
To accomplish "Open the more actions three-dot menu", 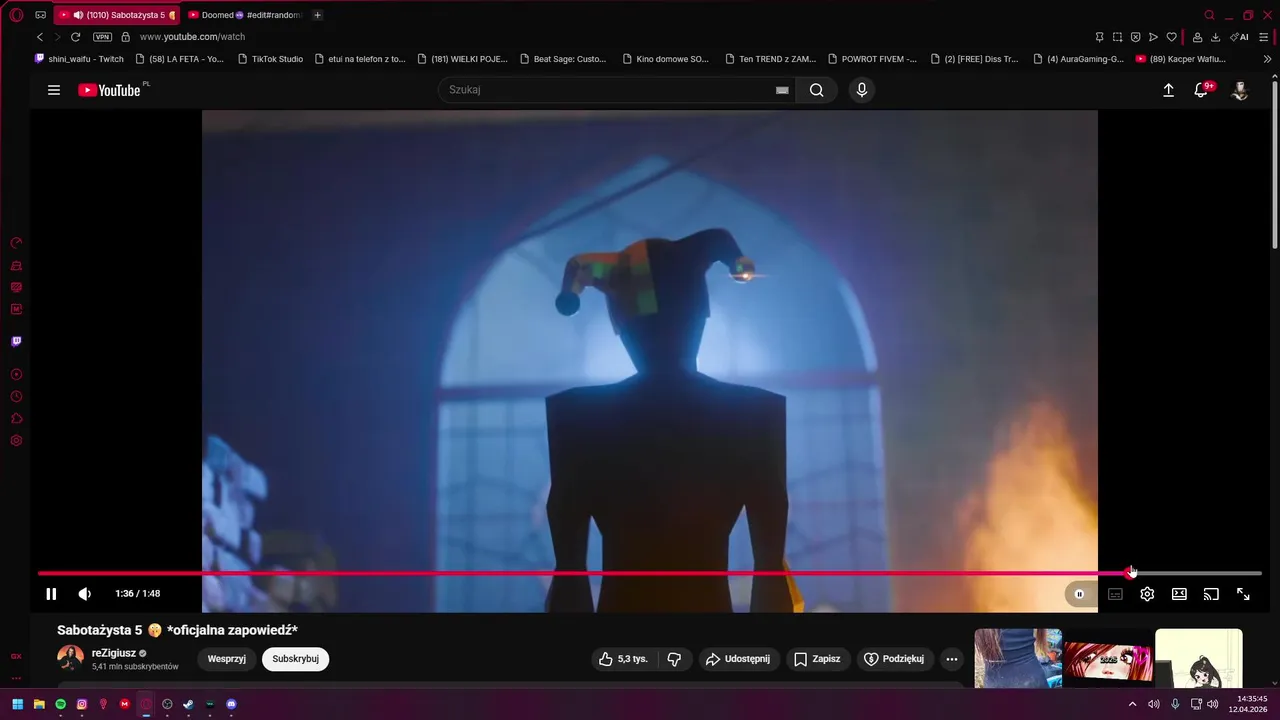I will [x=952, y=659].
